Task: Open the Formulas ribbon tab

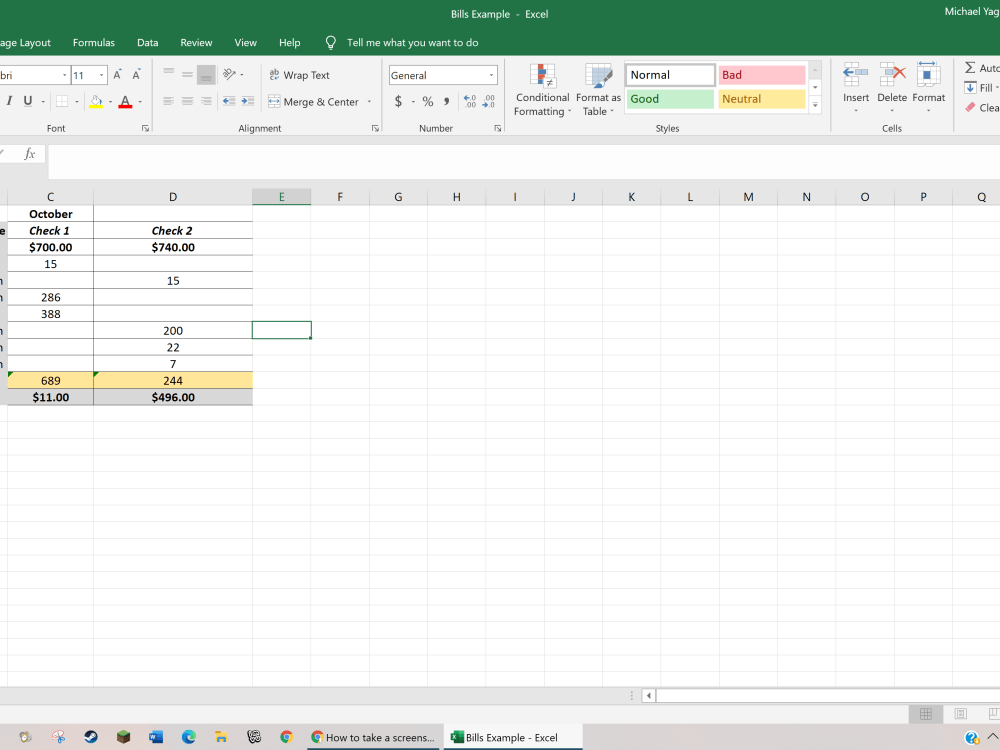Action: coord(94,43)
